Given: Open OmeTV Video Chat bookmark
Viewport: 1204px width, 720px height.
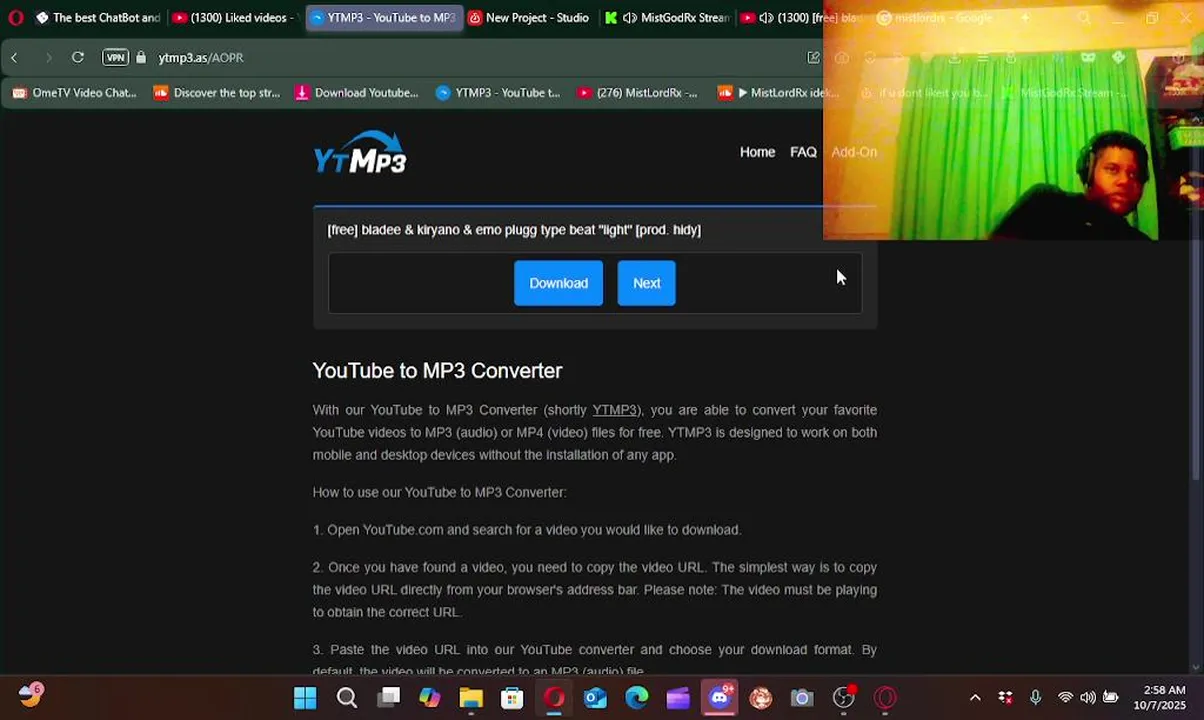Looking at the screenshot, I should [x=74, y=93].
